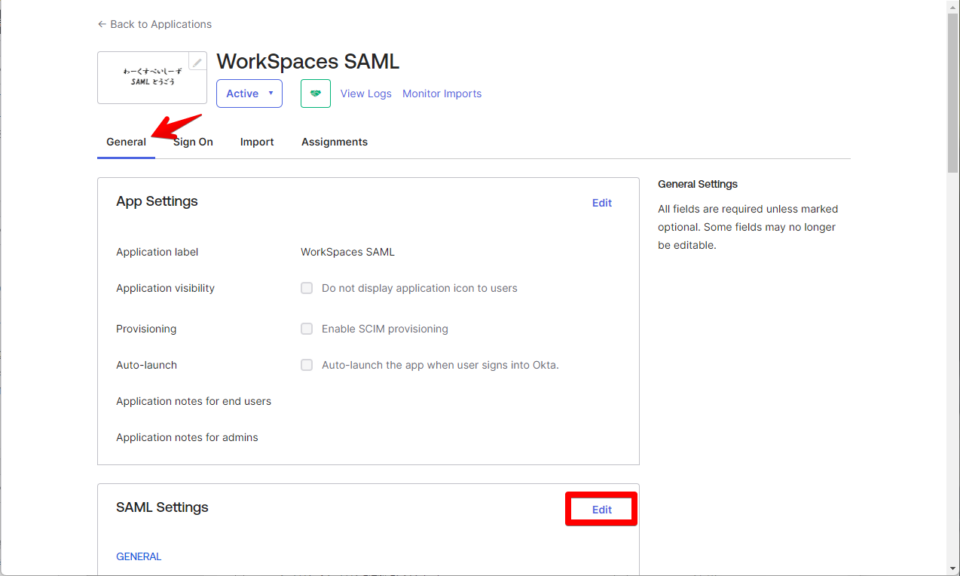Click the back arrow icon near Back to Applications
The image size is (960, 576).
point(101,24)
